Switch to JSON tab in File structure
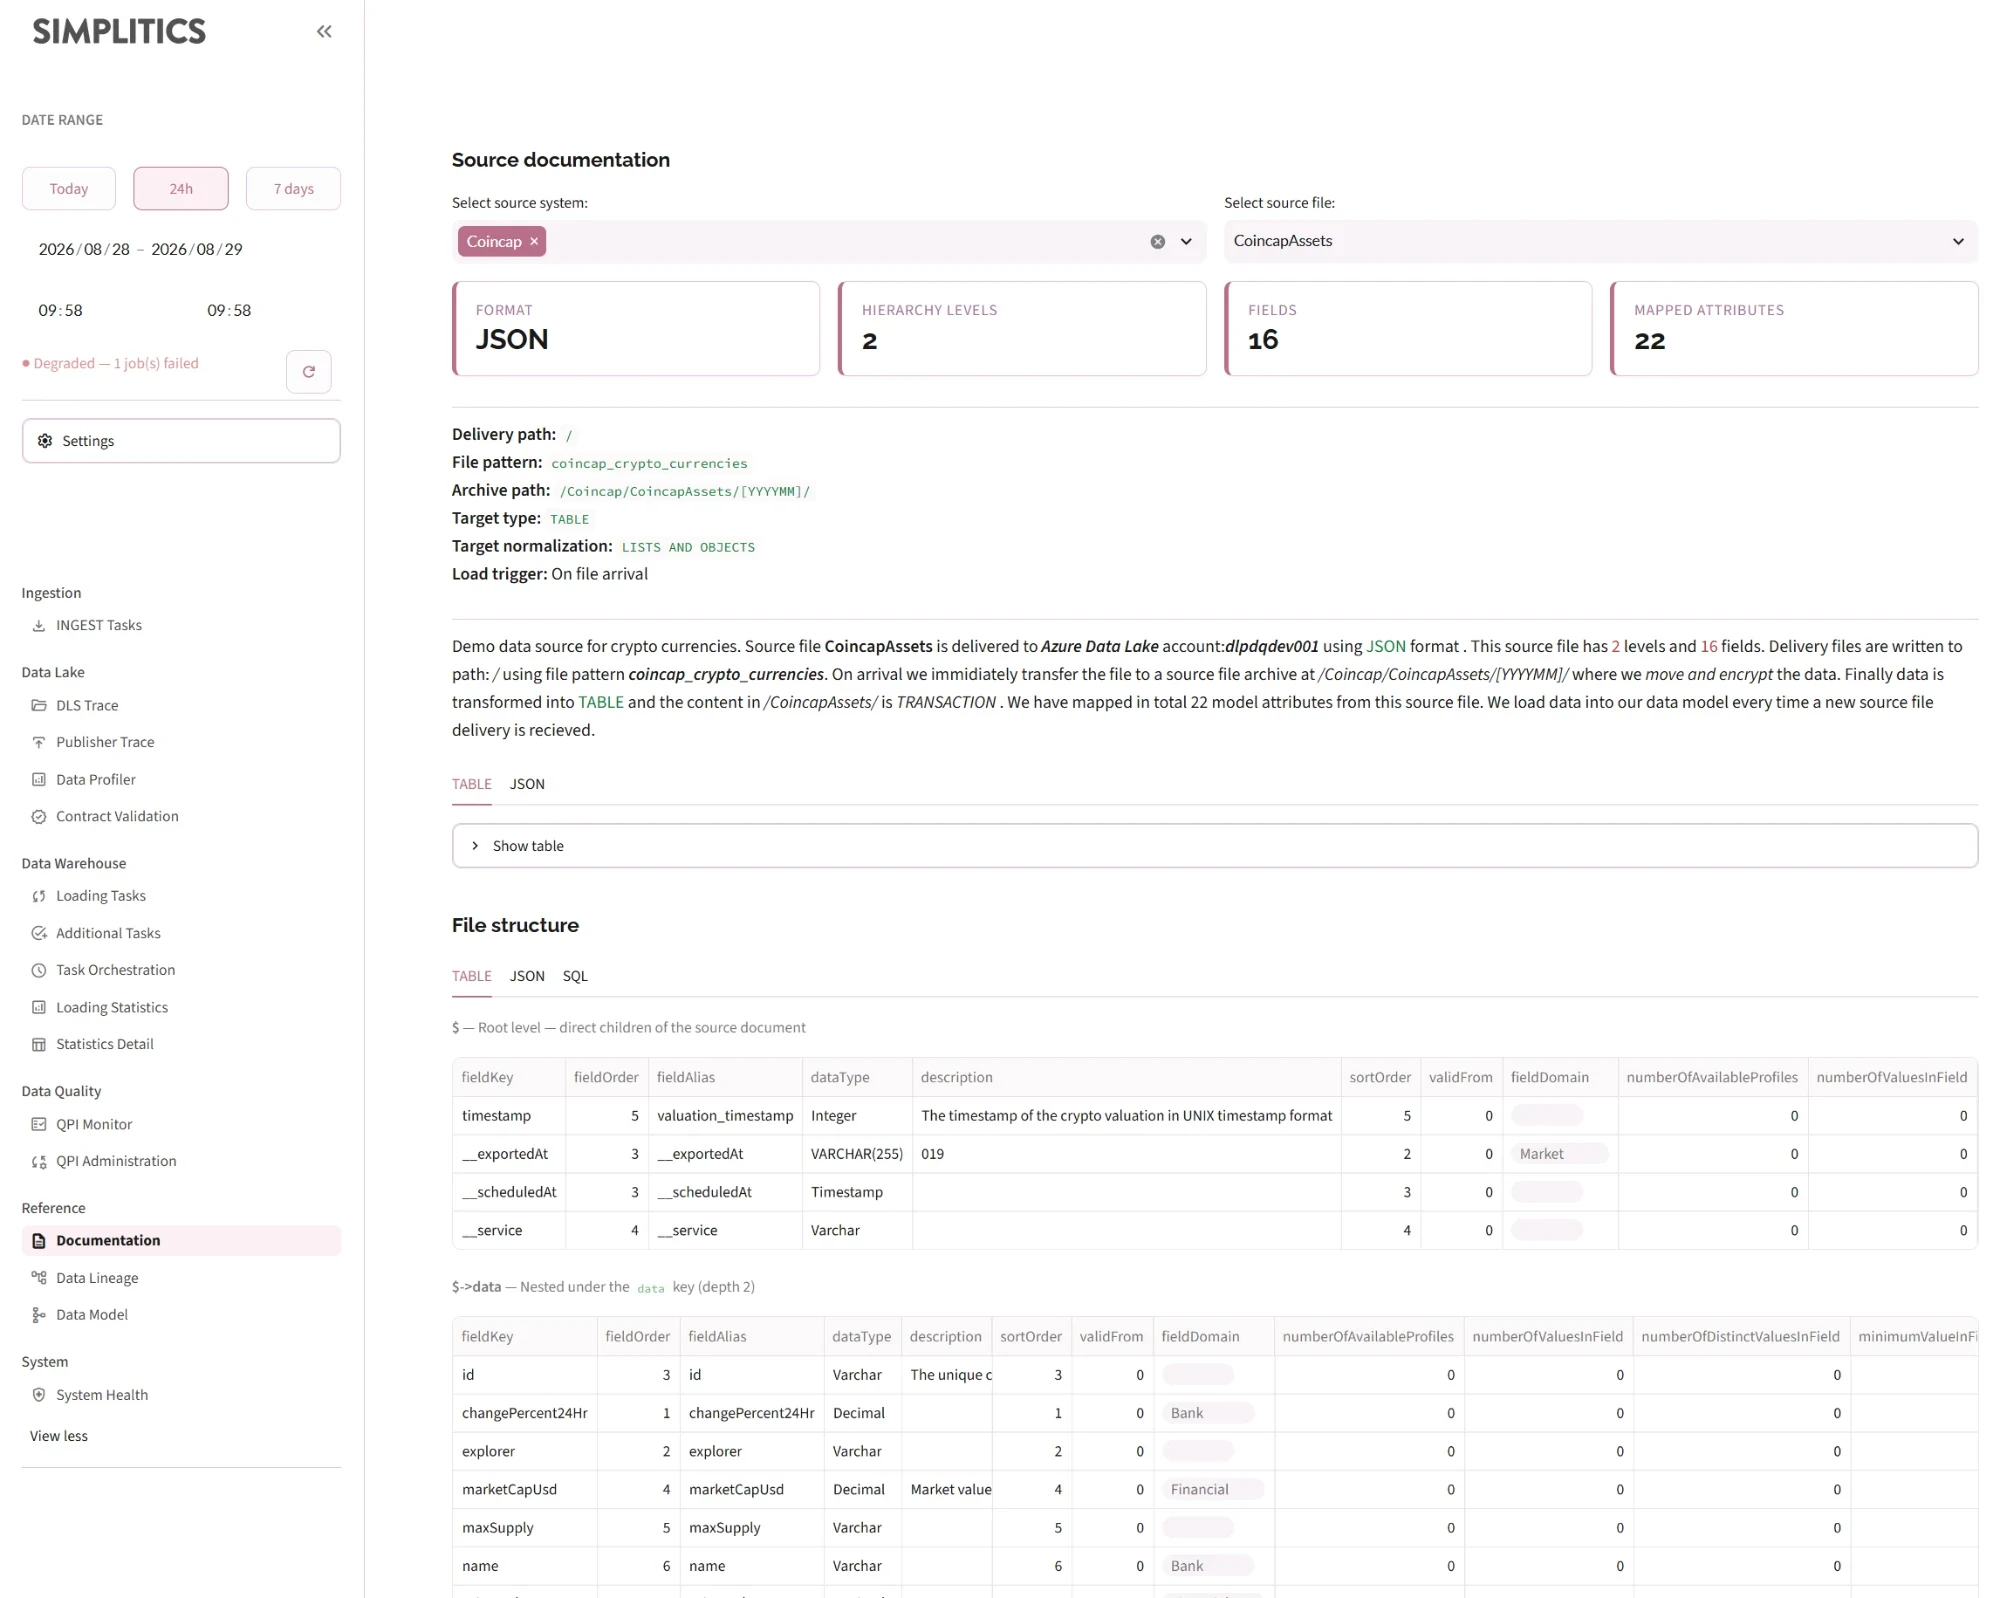 tap(527, 976)
